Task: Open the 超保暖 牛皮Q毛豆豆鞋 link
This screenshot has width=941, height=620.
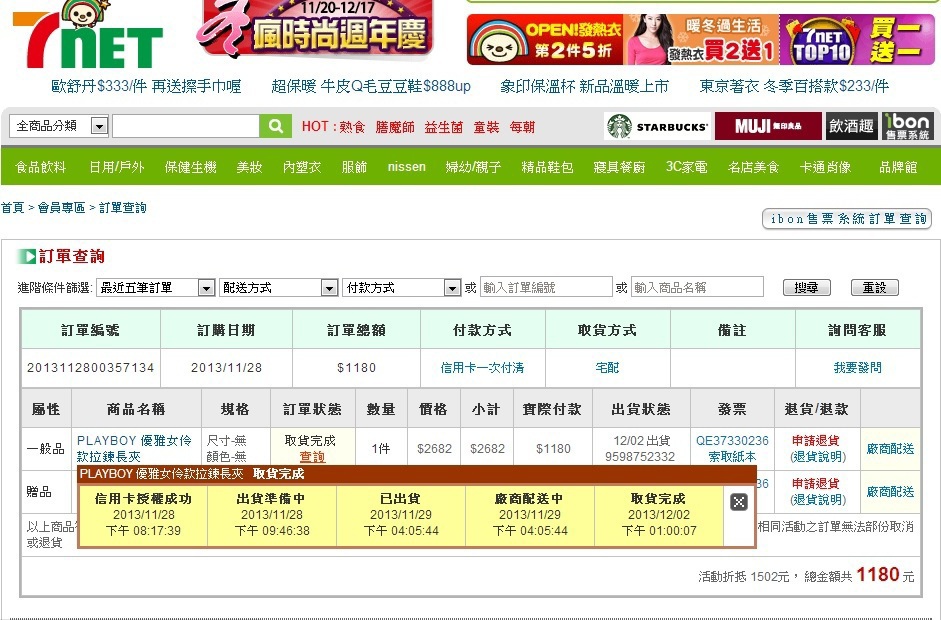Action: pyautogui.click(x=371, y=86)
